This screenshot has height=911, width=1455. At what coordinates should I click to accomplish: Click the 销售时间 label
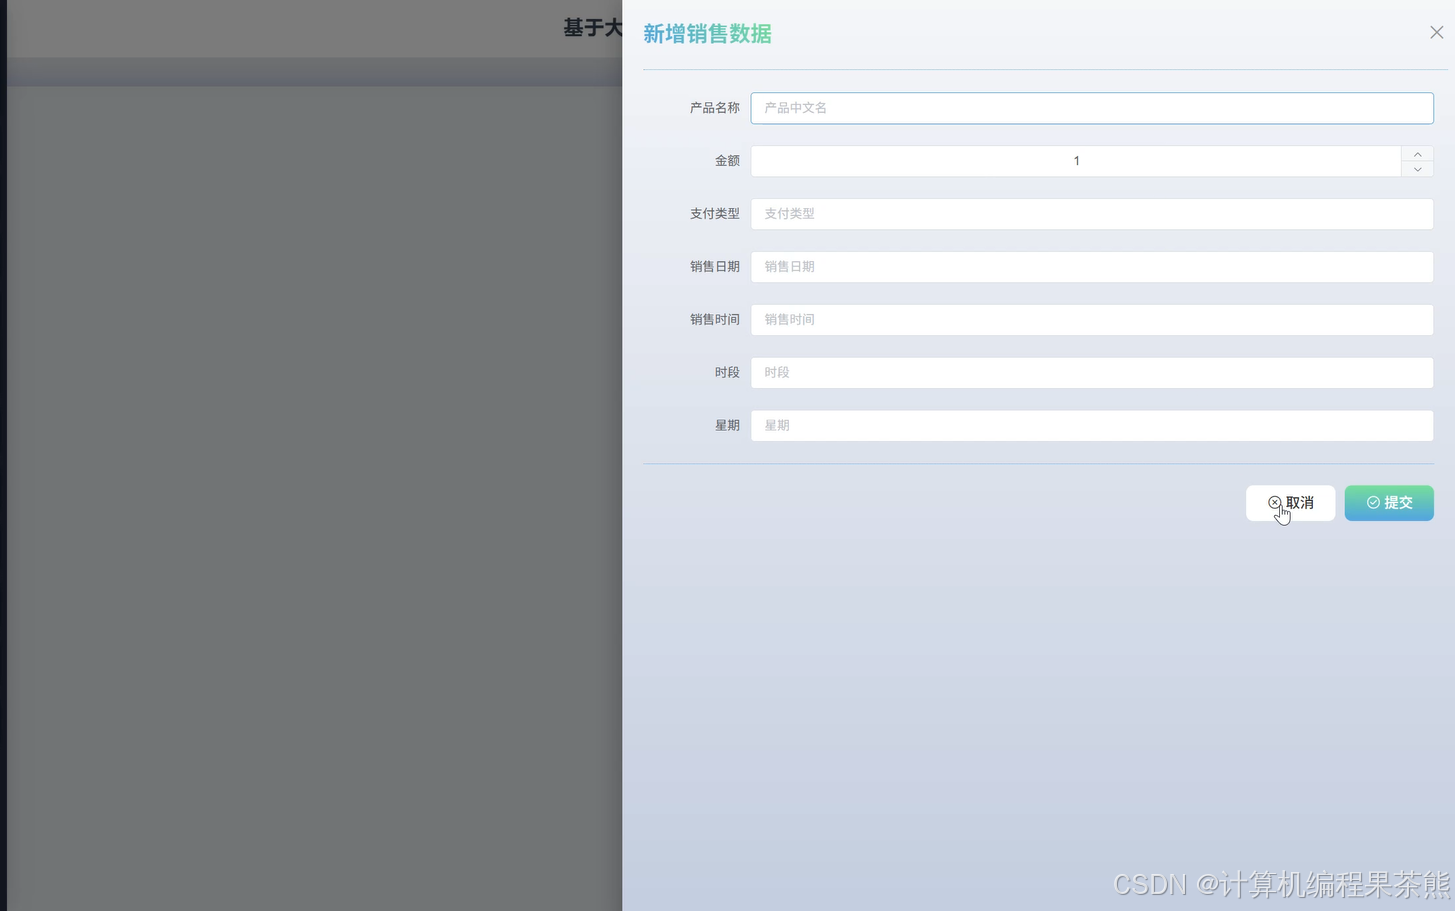714,320
